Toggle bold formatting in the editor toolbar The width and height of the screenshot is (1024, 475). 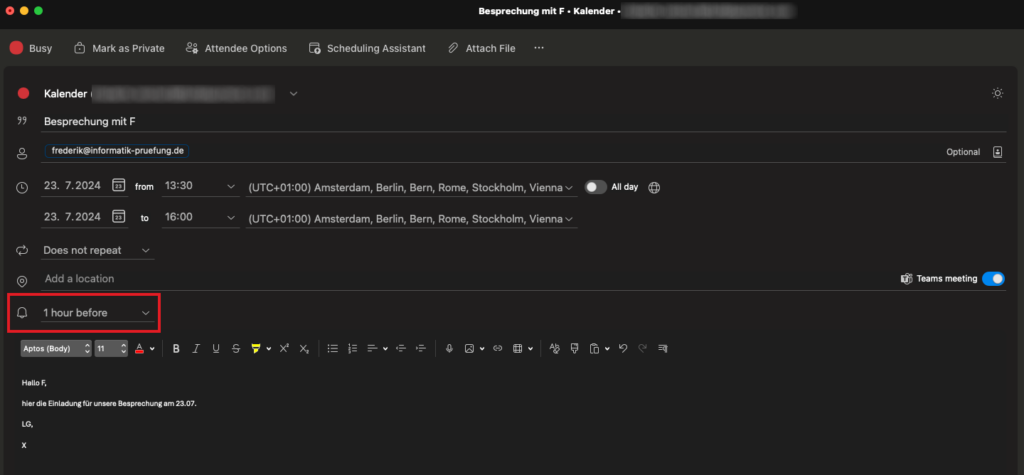coord(176,348)
